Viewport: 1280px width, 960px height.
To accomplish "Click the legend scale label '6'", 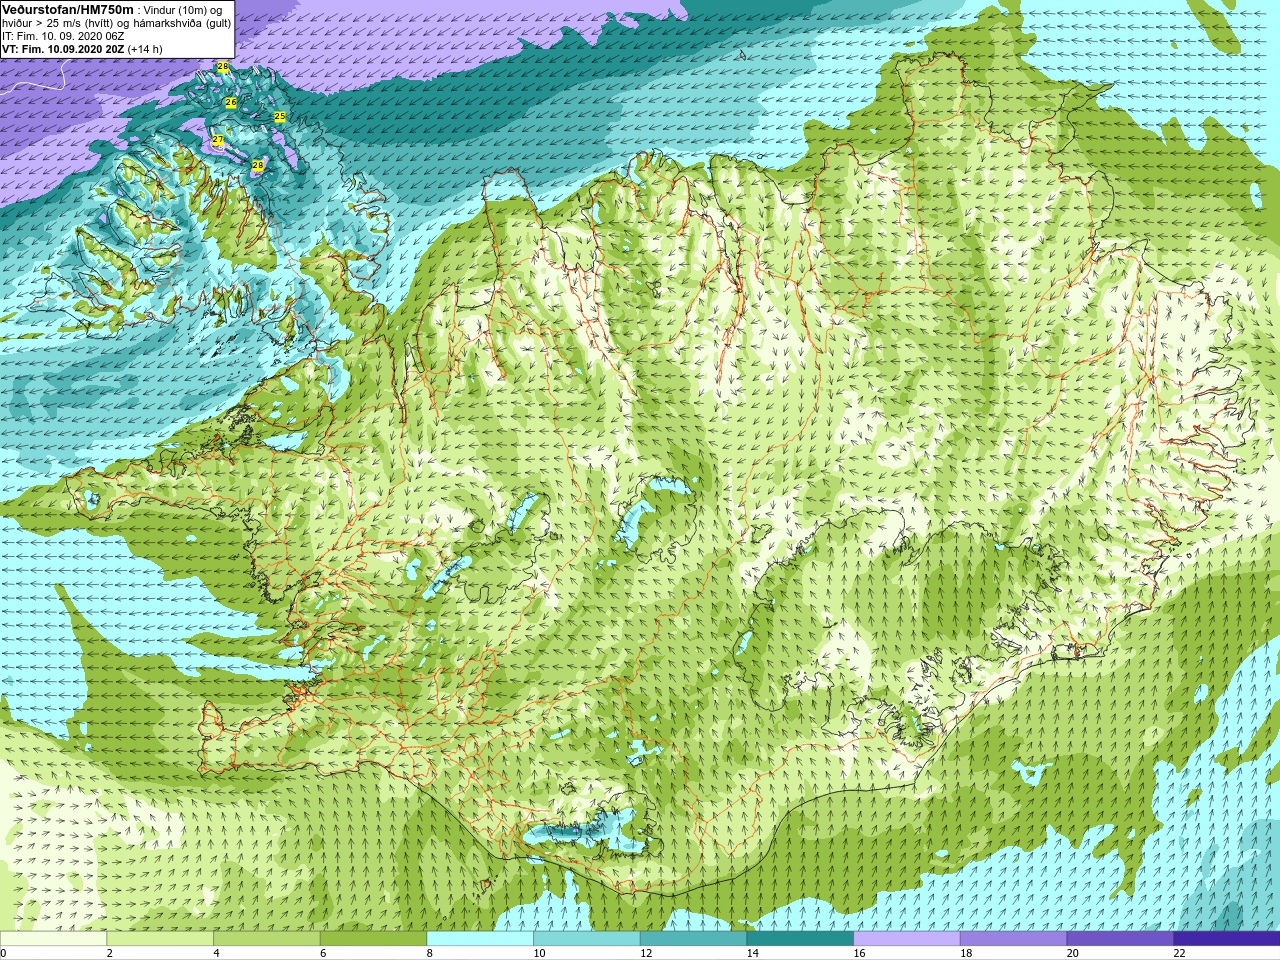I will [x=323, y=953].
